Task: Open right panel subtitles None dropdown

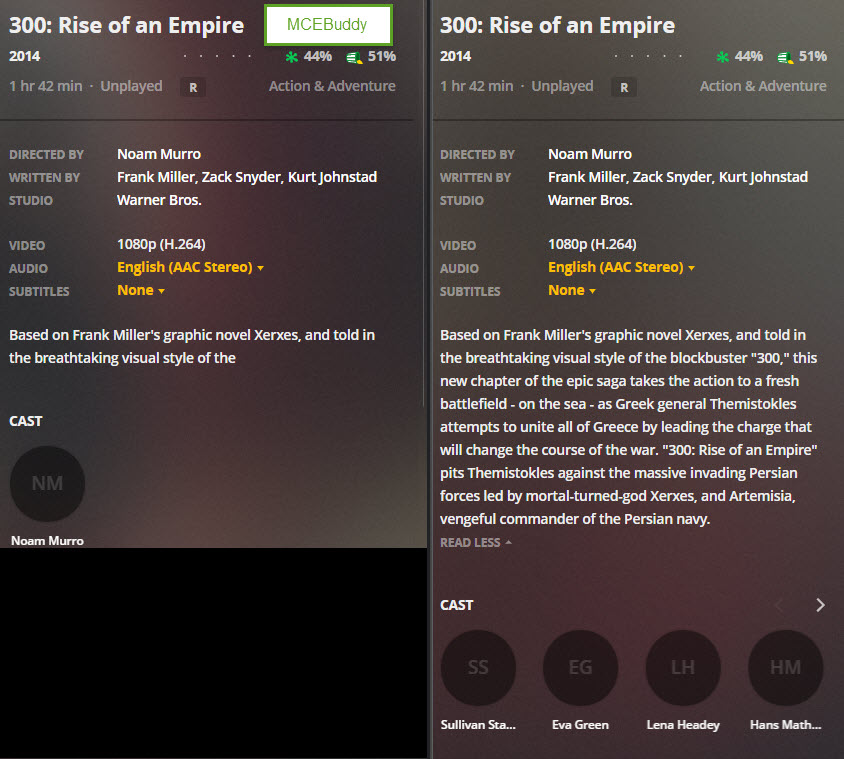Action: coord(572,290)
